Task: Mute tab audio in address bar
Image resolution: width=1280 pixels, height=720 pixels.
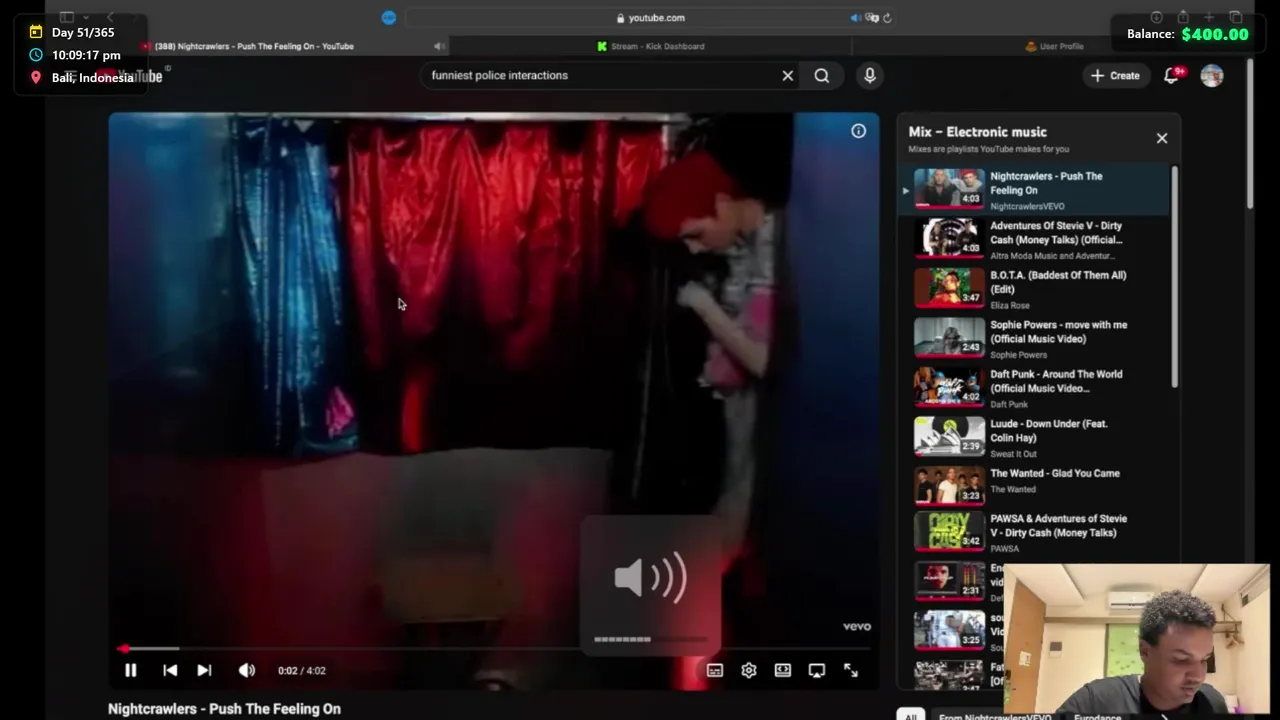Action: [x=855, y=18]
